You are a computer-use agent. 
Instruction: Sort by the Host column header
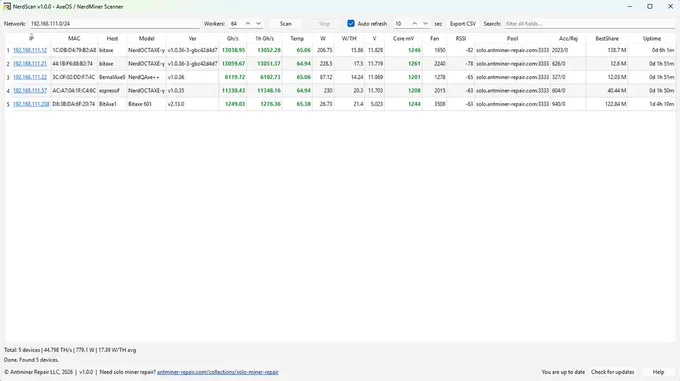(x=112, y=39)
